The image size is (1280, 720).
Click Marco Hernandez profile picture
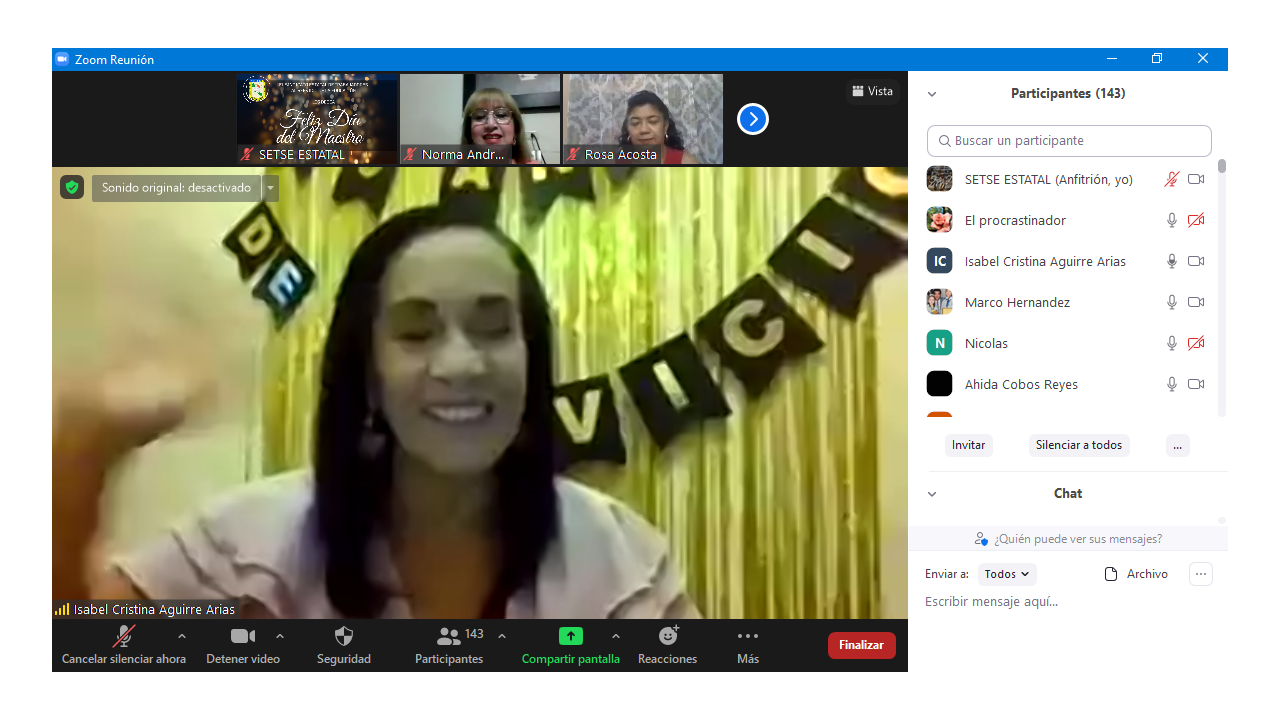[x=939, y=302]
